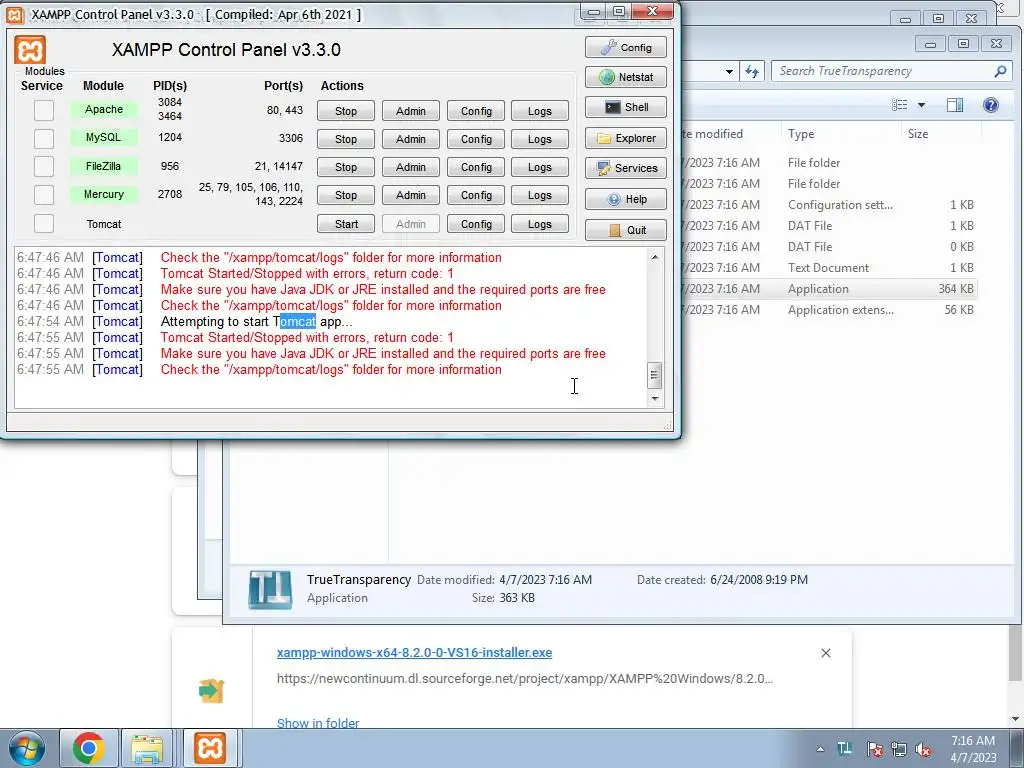The image size is (1024, 768).
Task: Toggle the Apache service checkbox
Action: pyautogui.click(x=44, y=110)
